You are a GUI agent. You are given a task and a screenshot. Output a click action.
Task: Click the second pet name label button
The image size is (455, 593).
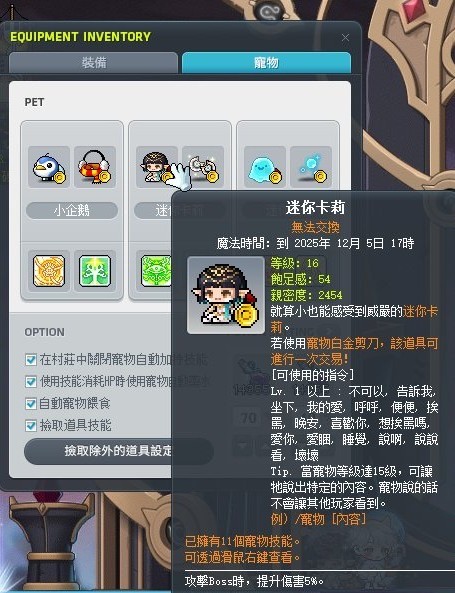153,210
